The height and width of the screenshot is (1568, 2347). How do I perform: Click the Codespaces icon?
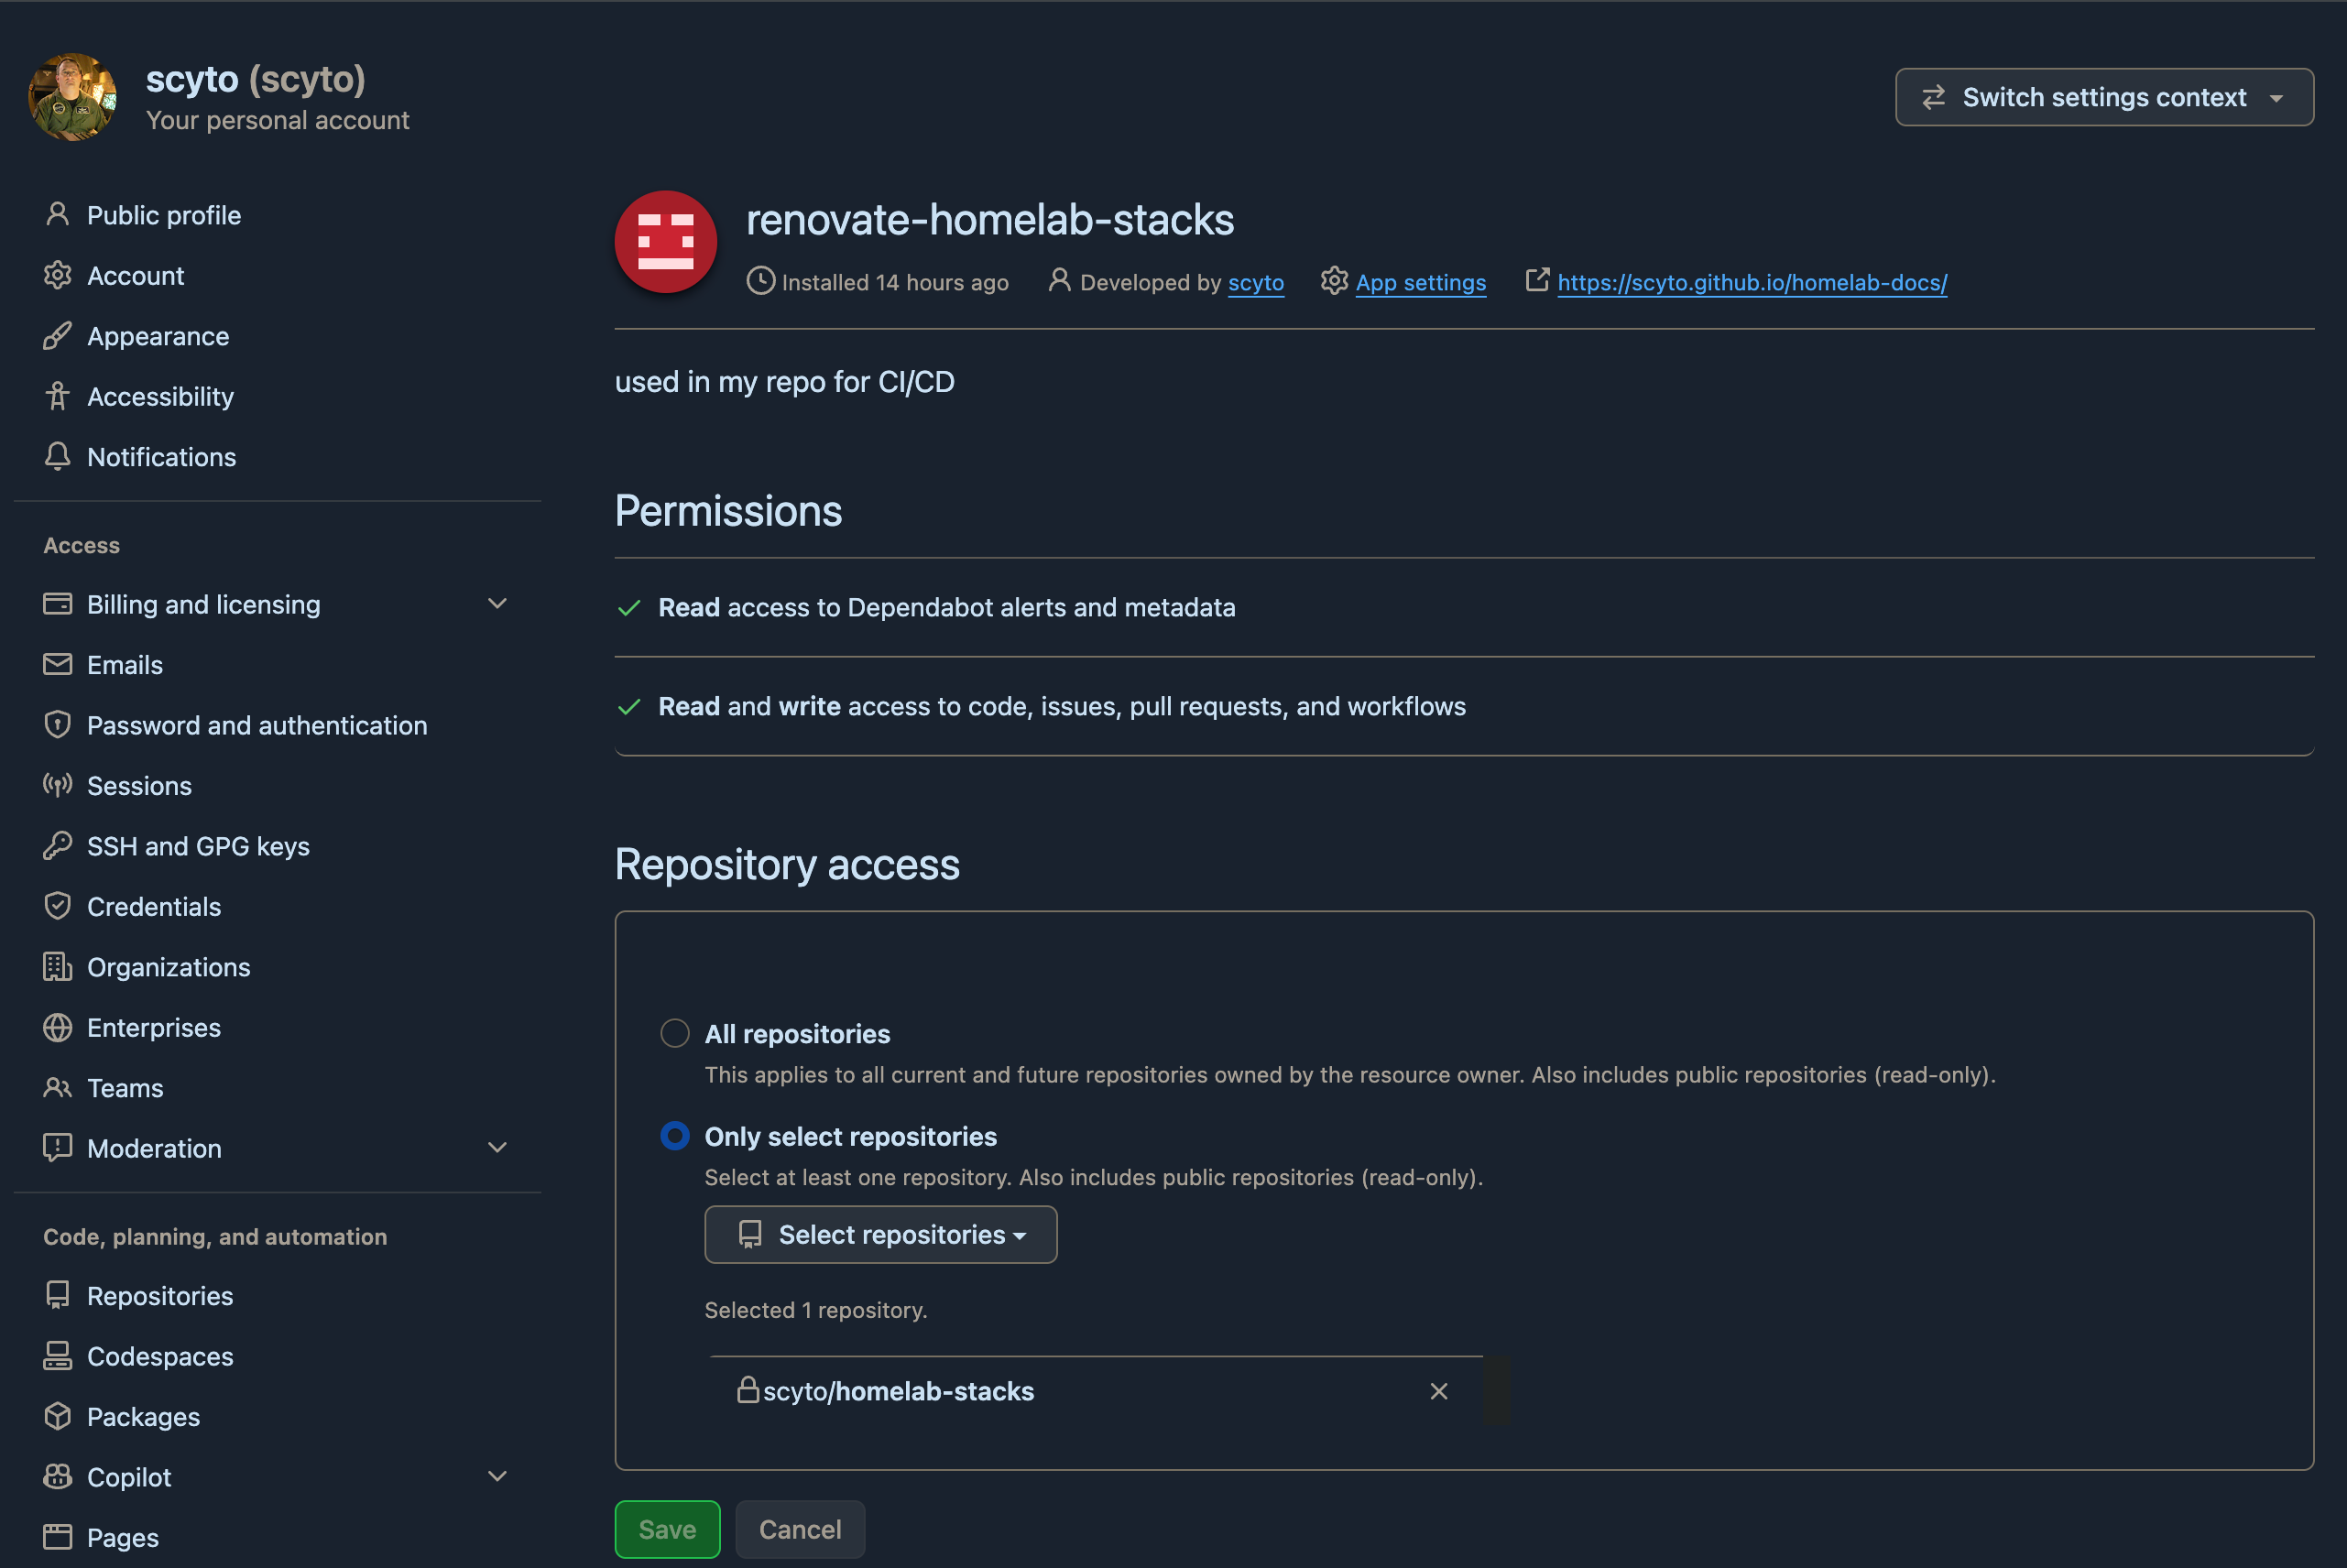[x=57, y=1355]
